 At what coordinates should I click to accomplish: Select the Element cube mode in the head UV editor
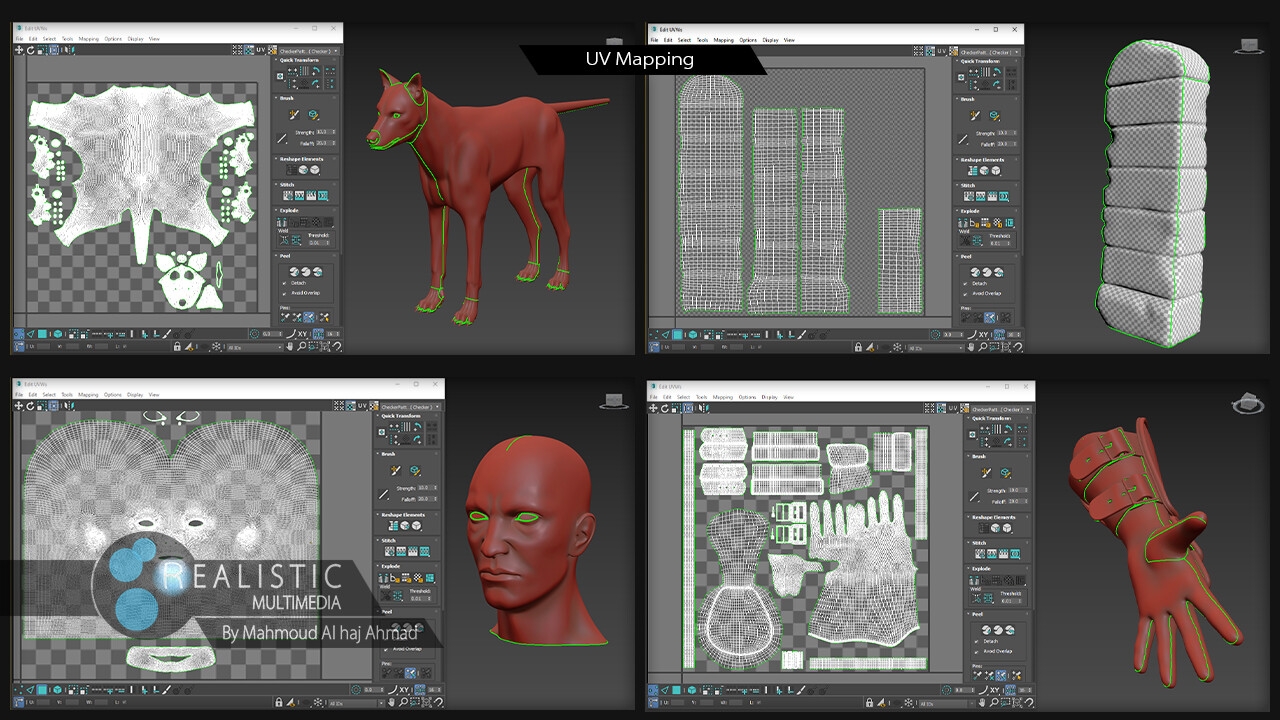pos(56,690)
